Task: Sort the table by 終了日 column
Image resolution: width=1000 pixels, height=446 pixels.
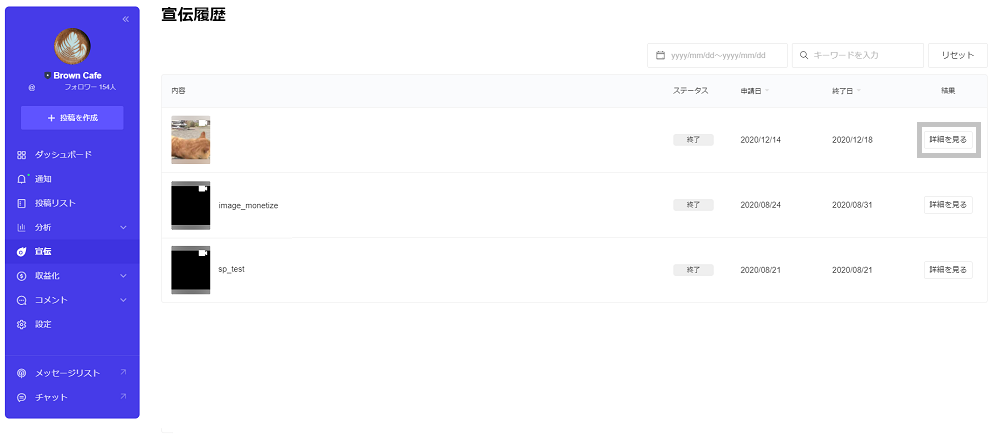Action: click(845, 91)
